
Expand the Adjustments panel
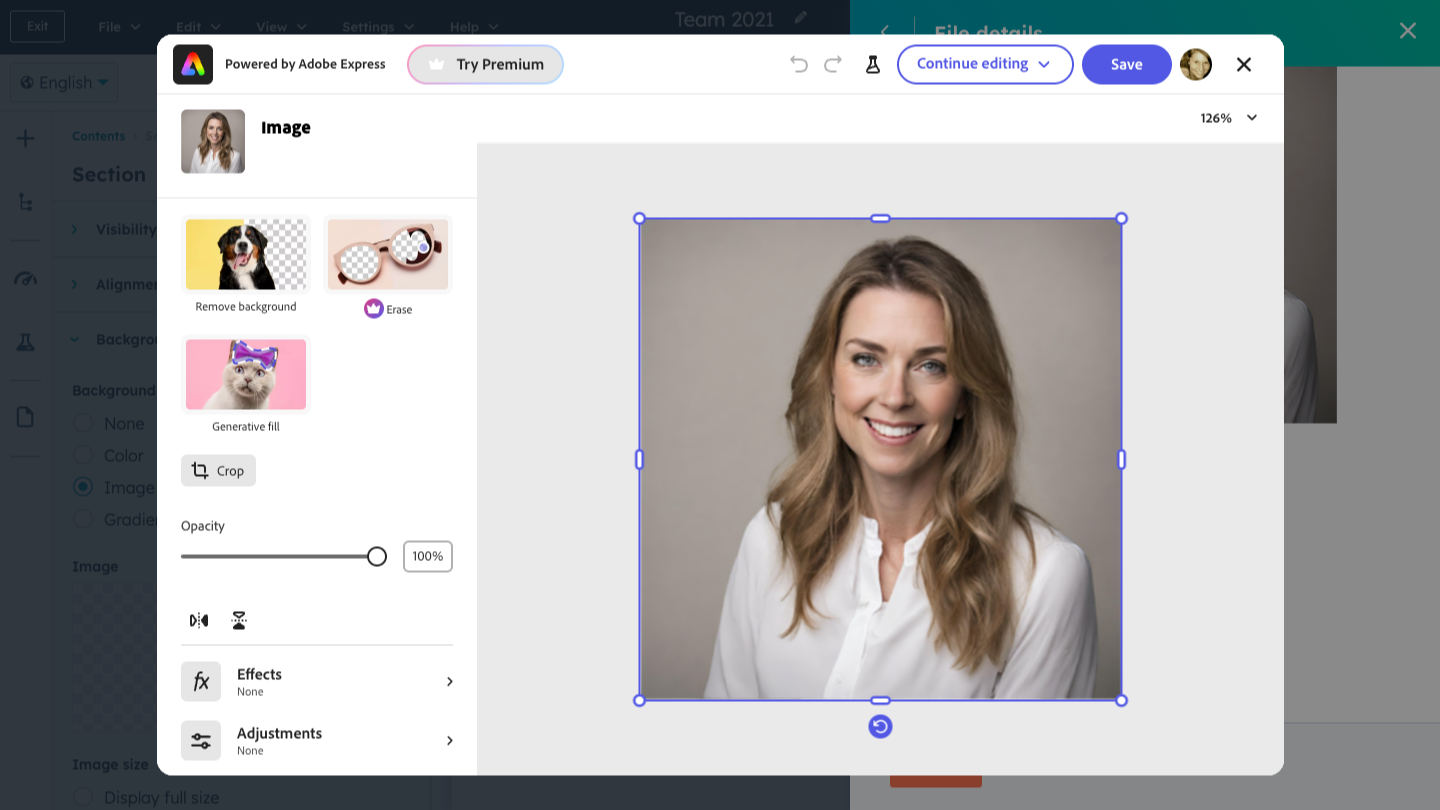click(317, 740)
